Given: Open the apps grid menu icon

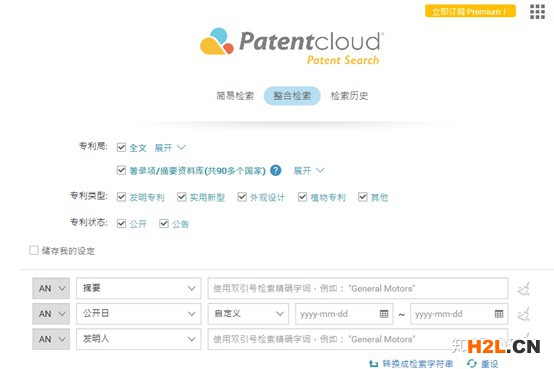Looking at the screenshot, I should click(x=537, y=12).
